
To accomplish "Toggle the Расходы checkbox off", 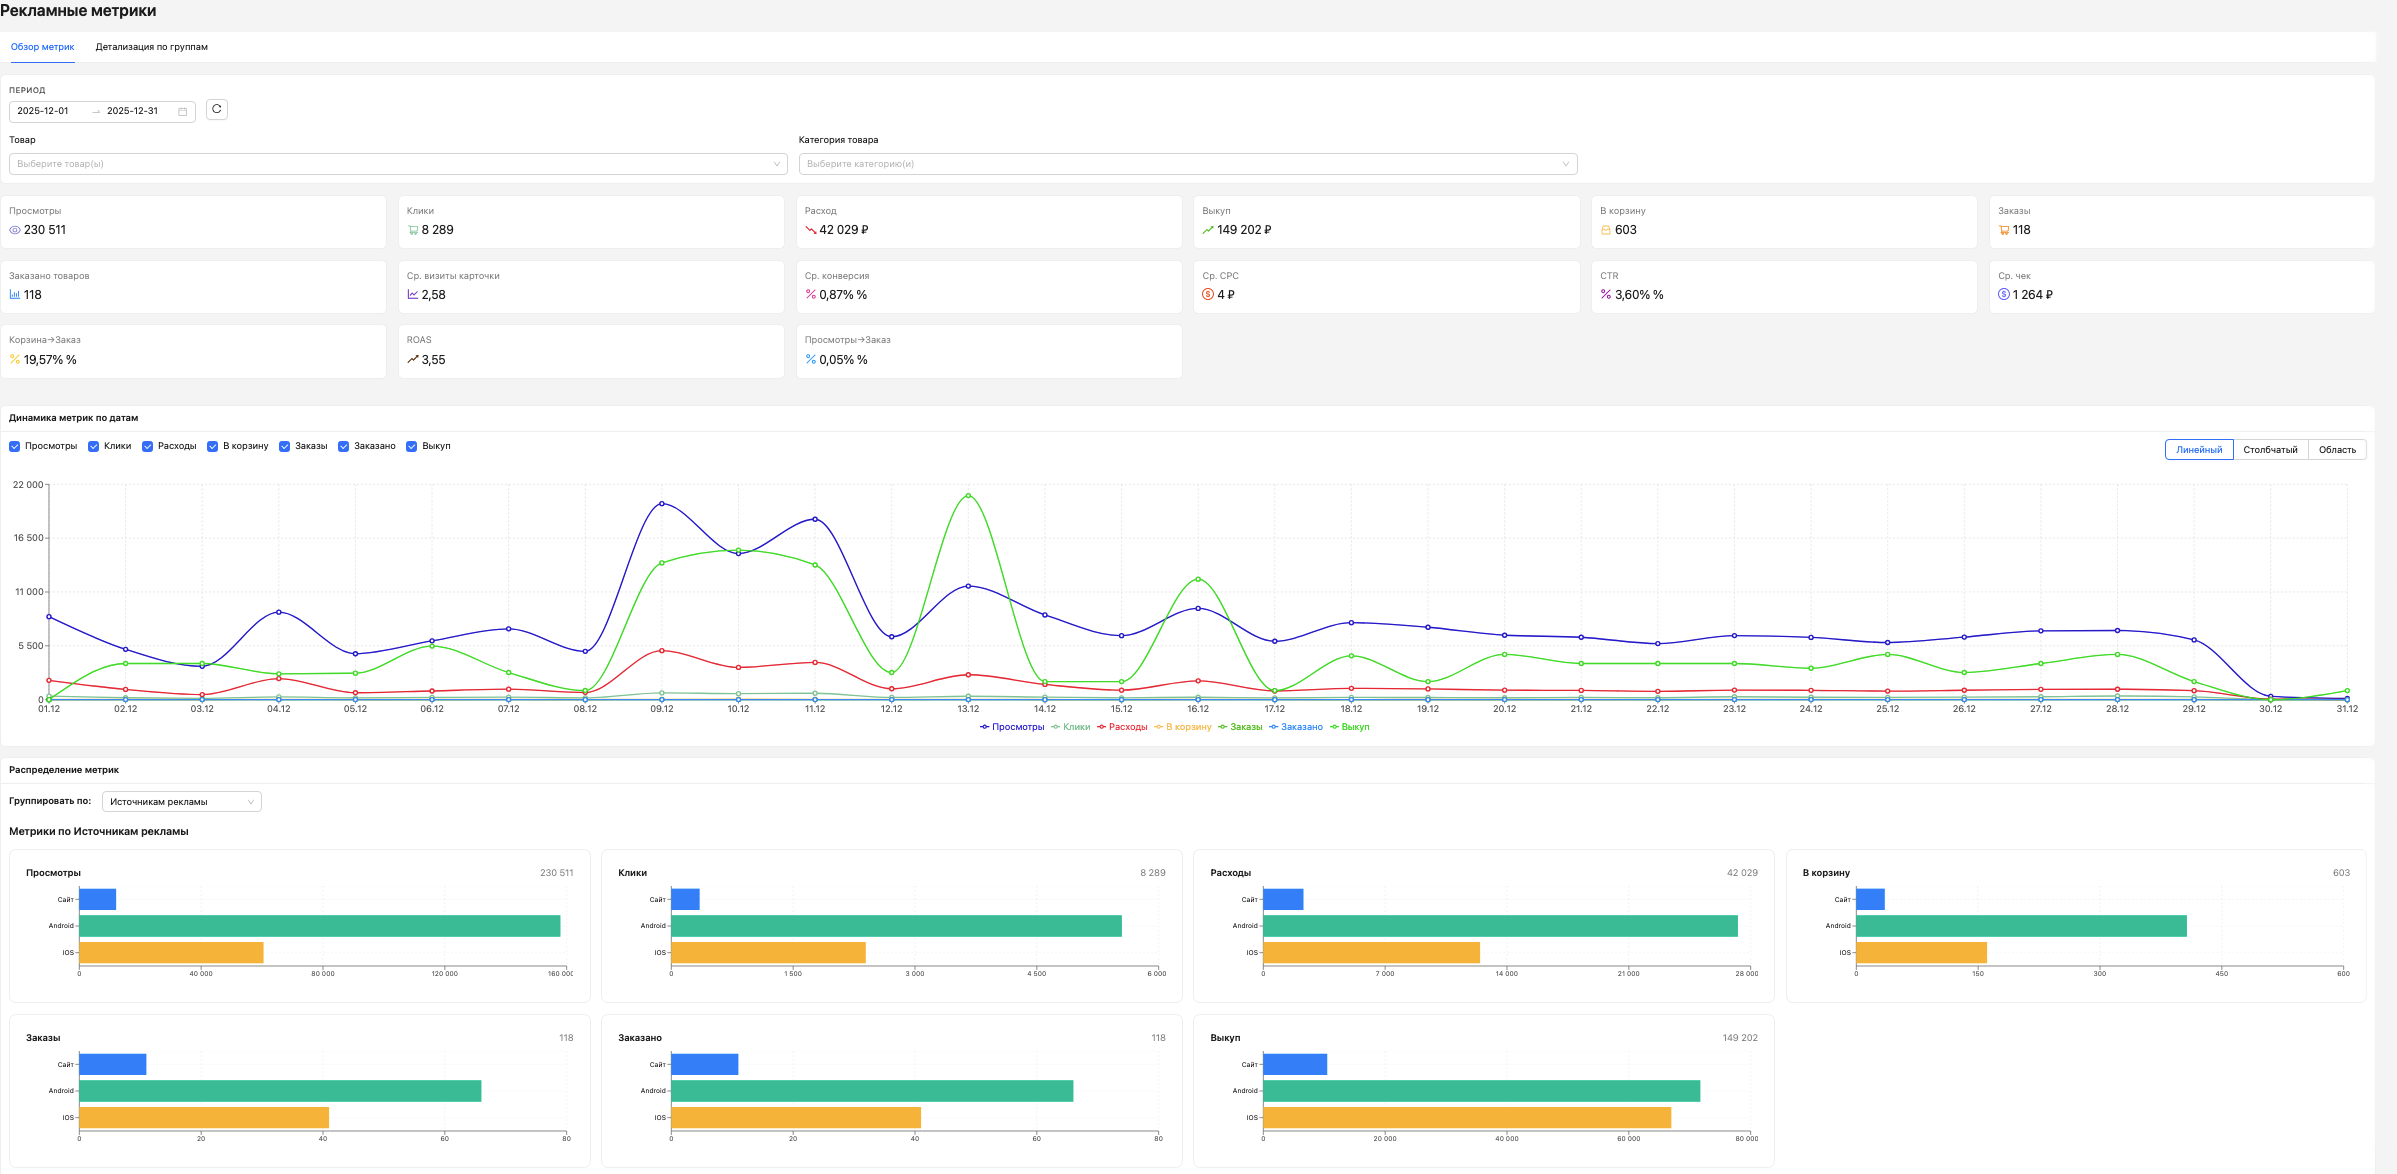I will click(147, 446).
